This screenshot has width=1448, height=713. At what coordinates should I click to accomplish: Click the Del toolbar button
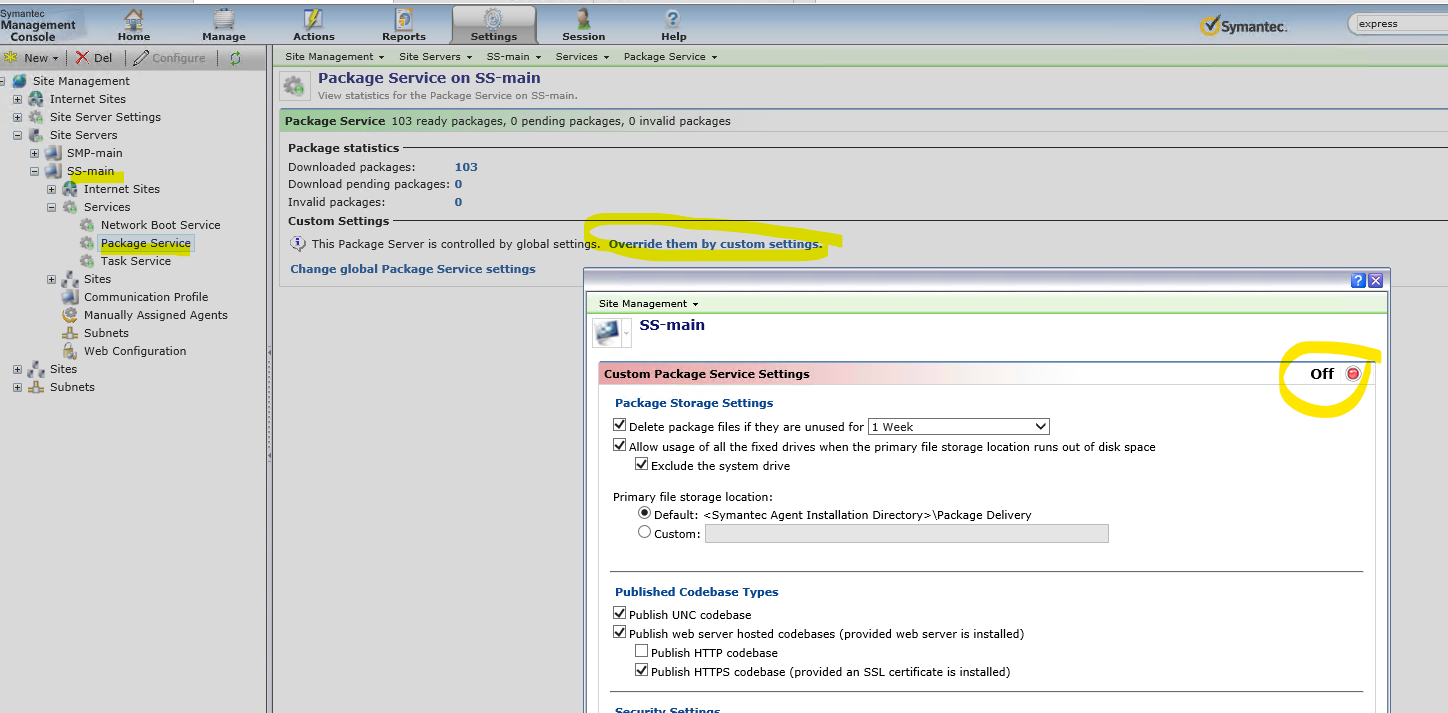(x=94, y=58)
